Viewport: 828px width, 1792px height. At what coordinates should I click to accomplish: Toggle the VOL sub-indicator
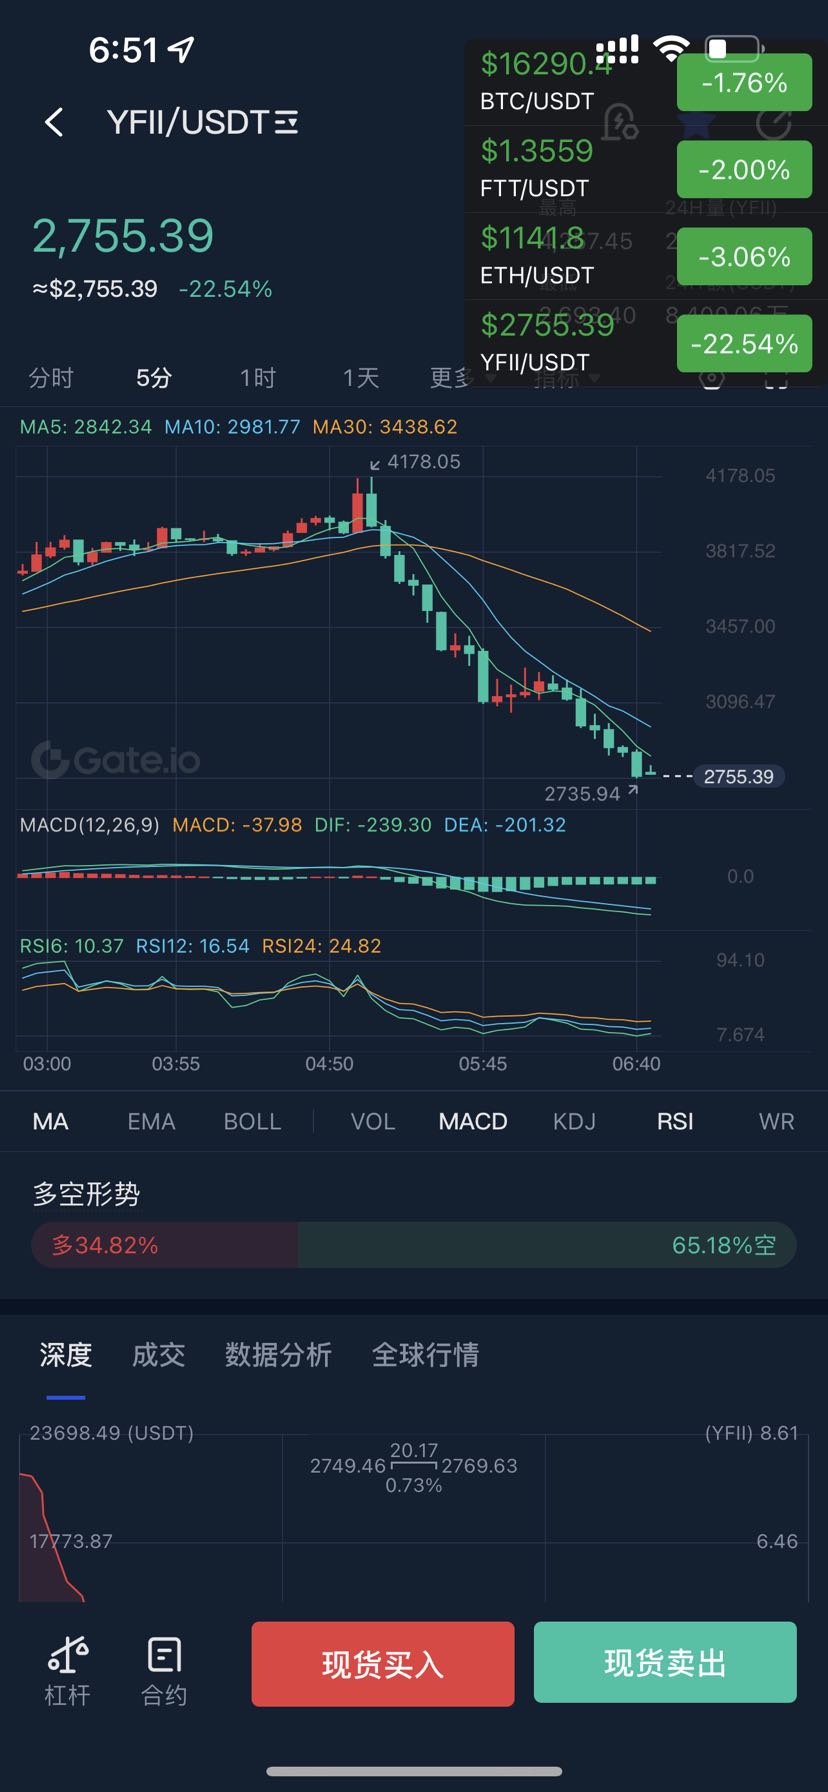373,1121
